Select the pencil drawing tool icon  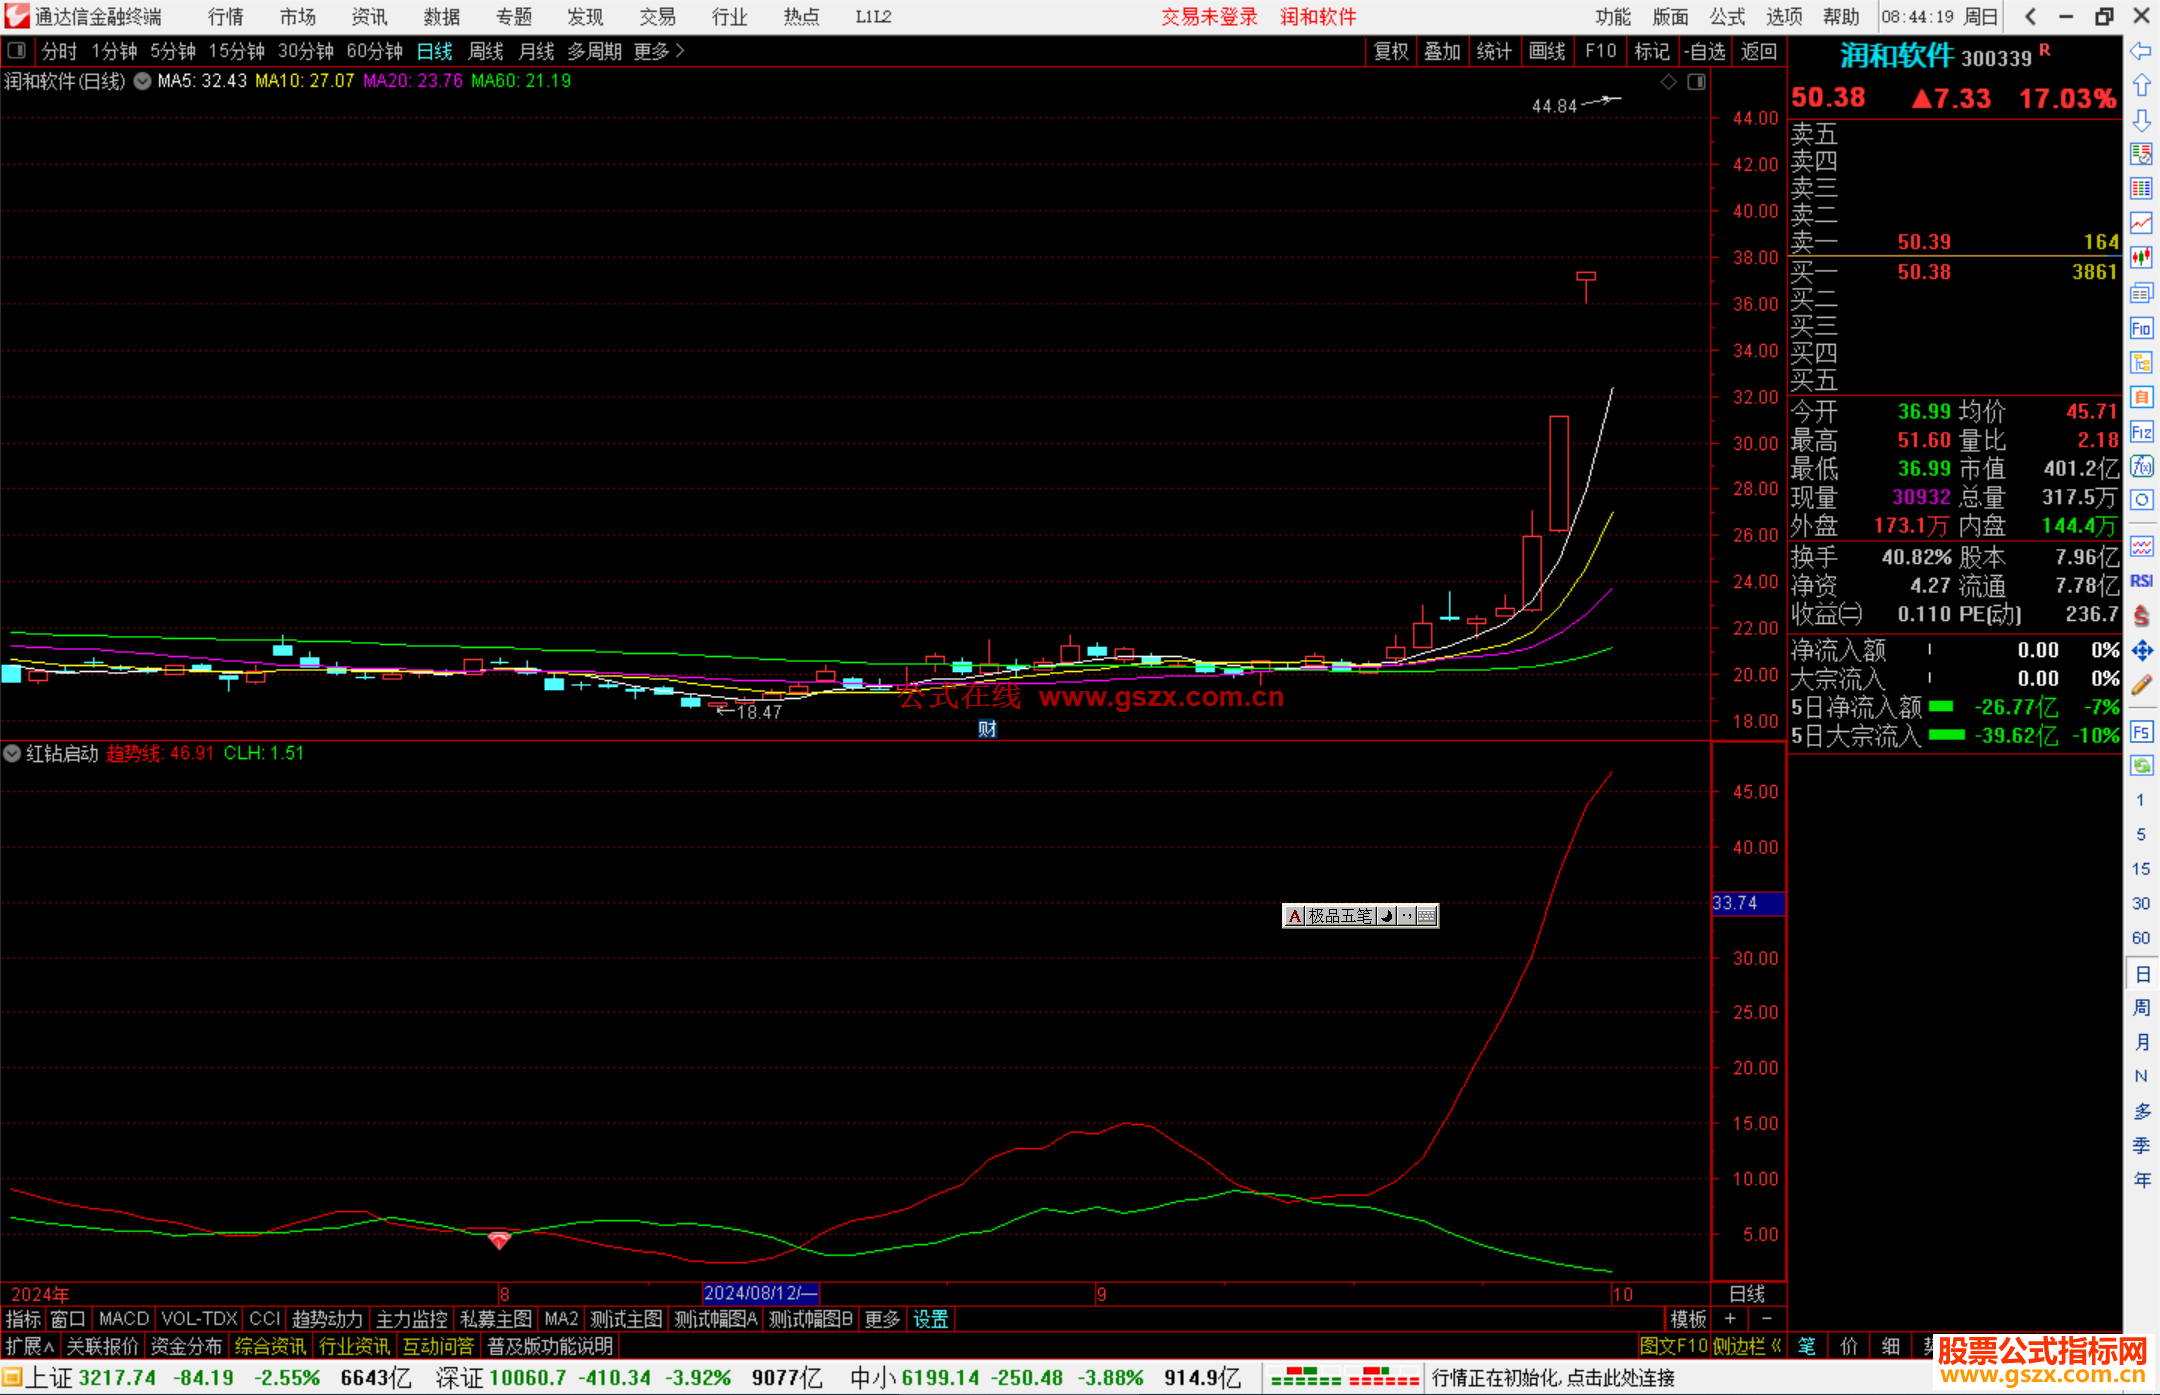(x=2141, y=685)
